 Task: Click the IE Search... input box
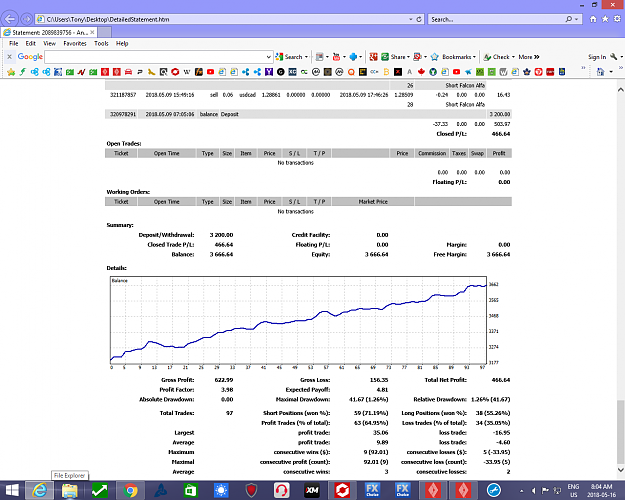(496, 19)
